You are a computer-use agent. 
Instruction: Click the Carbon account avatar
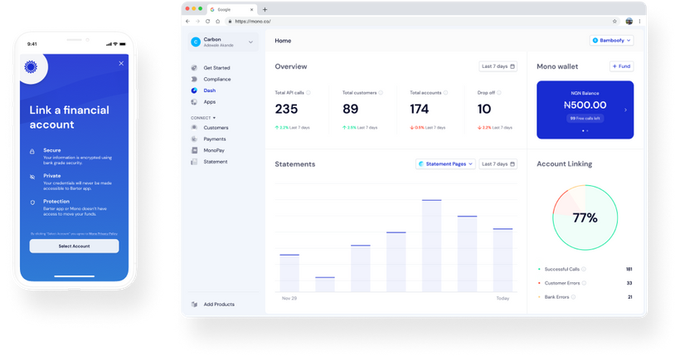click(196, 42)
